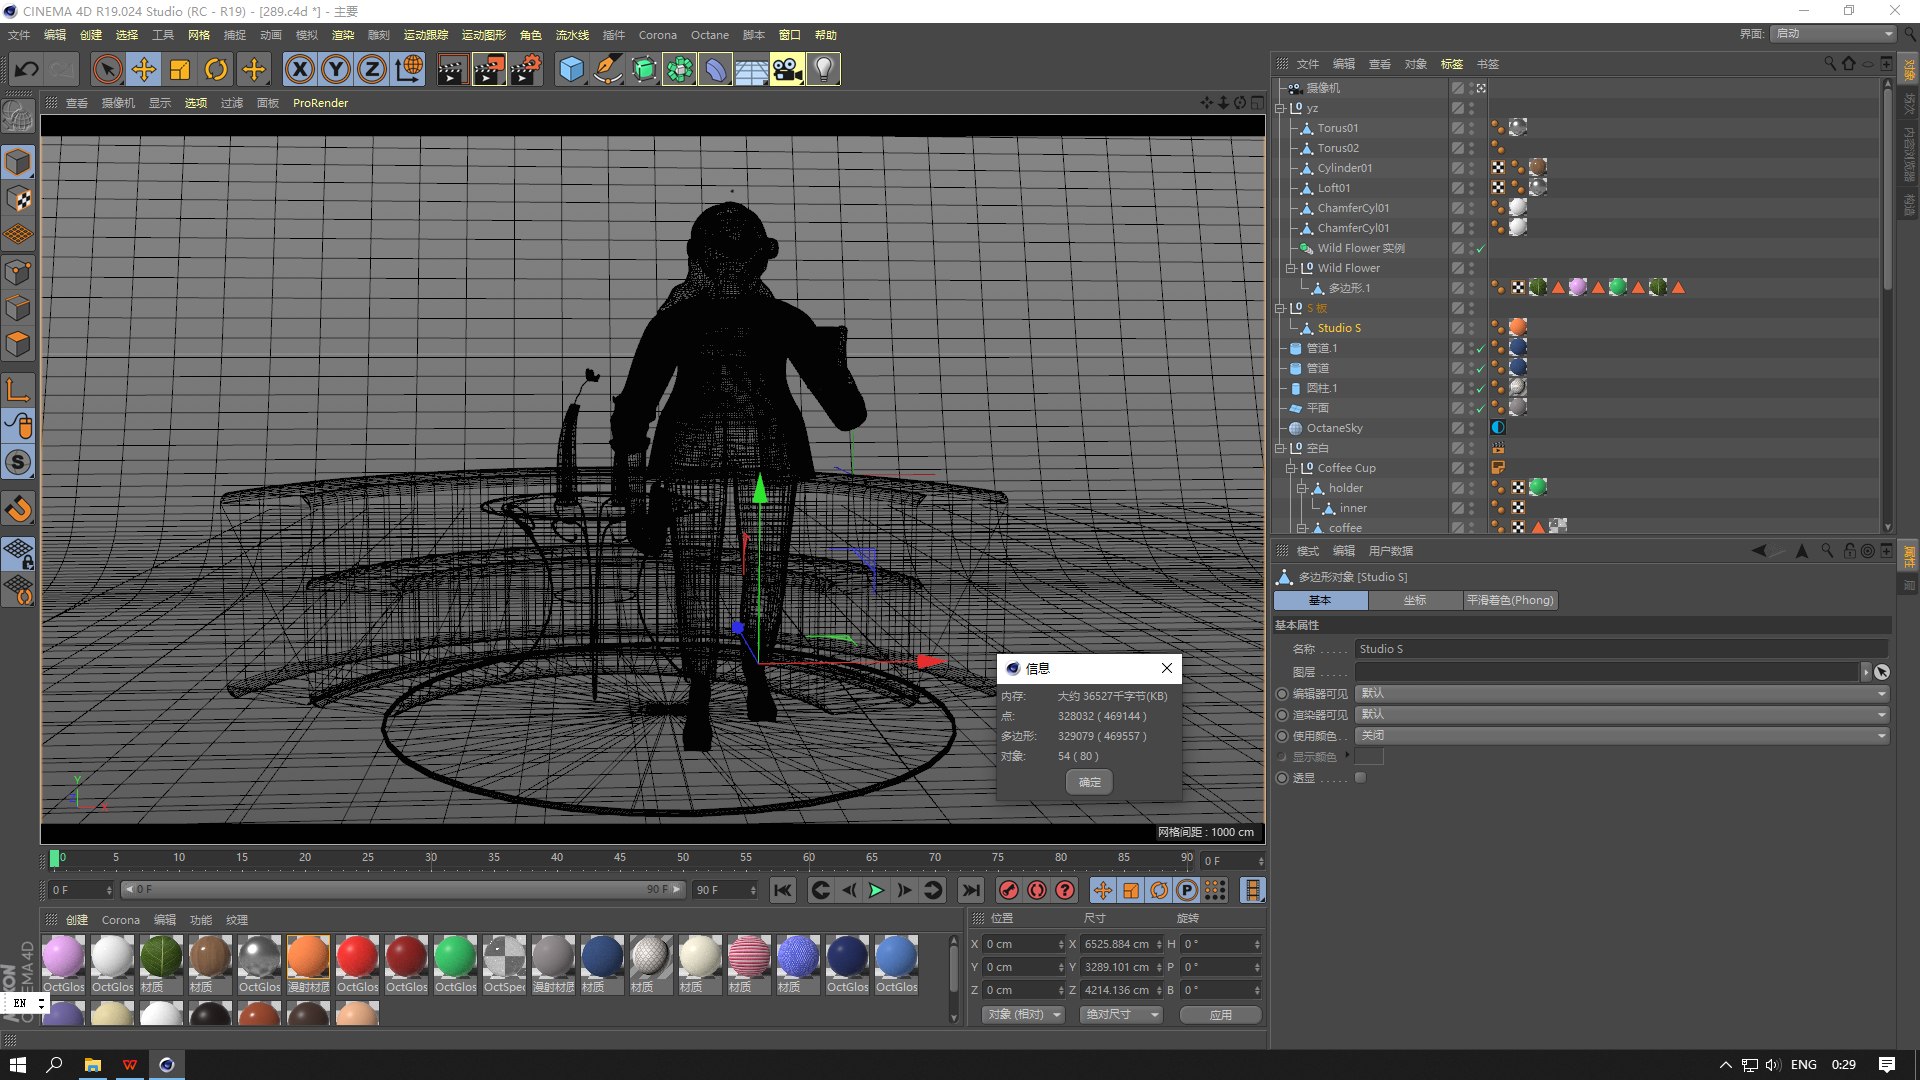Toggle the green check on 管道.1
This screenshot has height=1080, width=1920.
(1481, 348)
